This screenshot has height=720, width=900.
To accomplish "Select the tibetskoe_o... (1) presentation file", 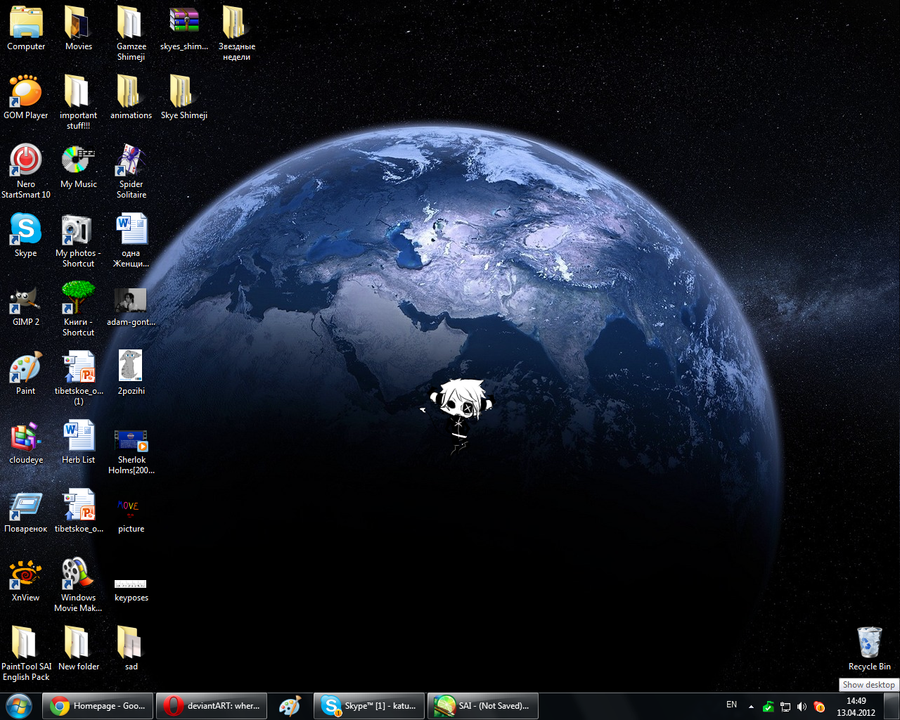I will 79,378.
